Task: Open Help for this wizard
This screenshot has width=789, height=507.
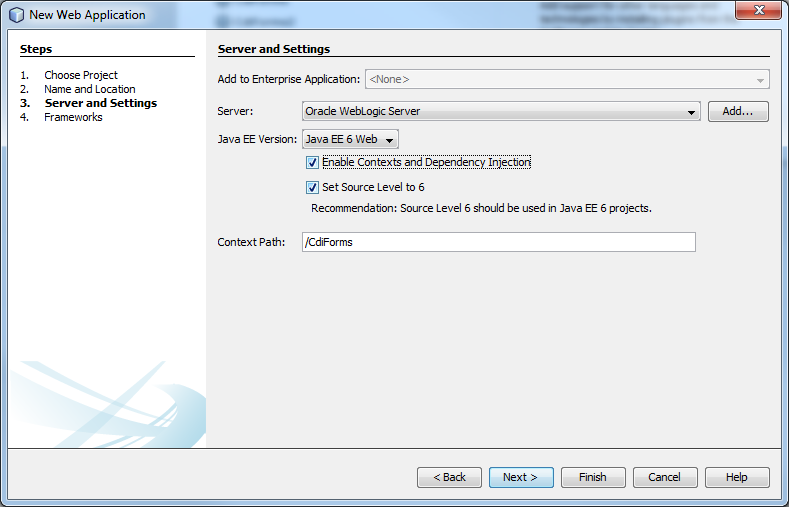Action: [737, 477]
